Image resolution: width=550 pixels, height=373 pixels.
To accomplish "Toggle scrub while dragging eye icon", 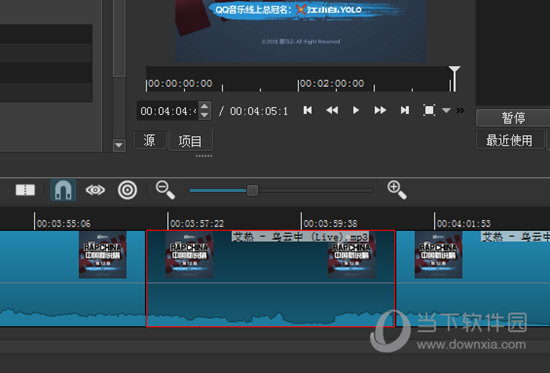I will (95, 190).
